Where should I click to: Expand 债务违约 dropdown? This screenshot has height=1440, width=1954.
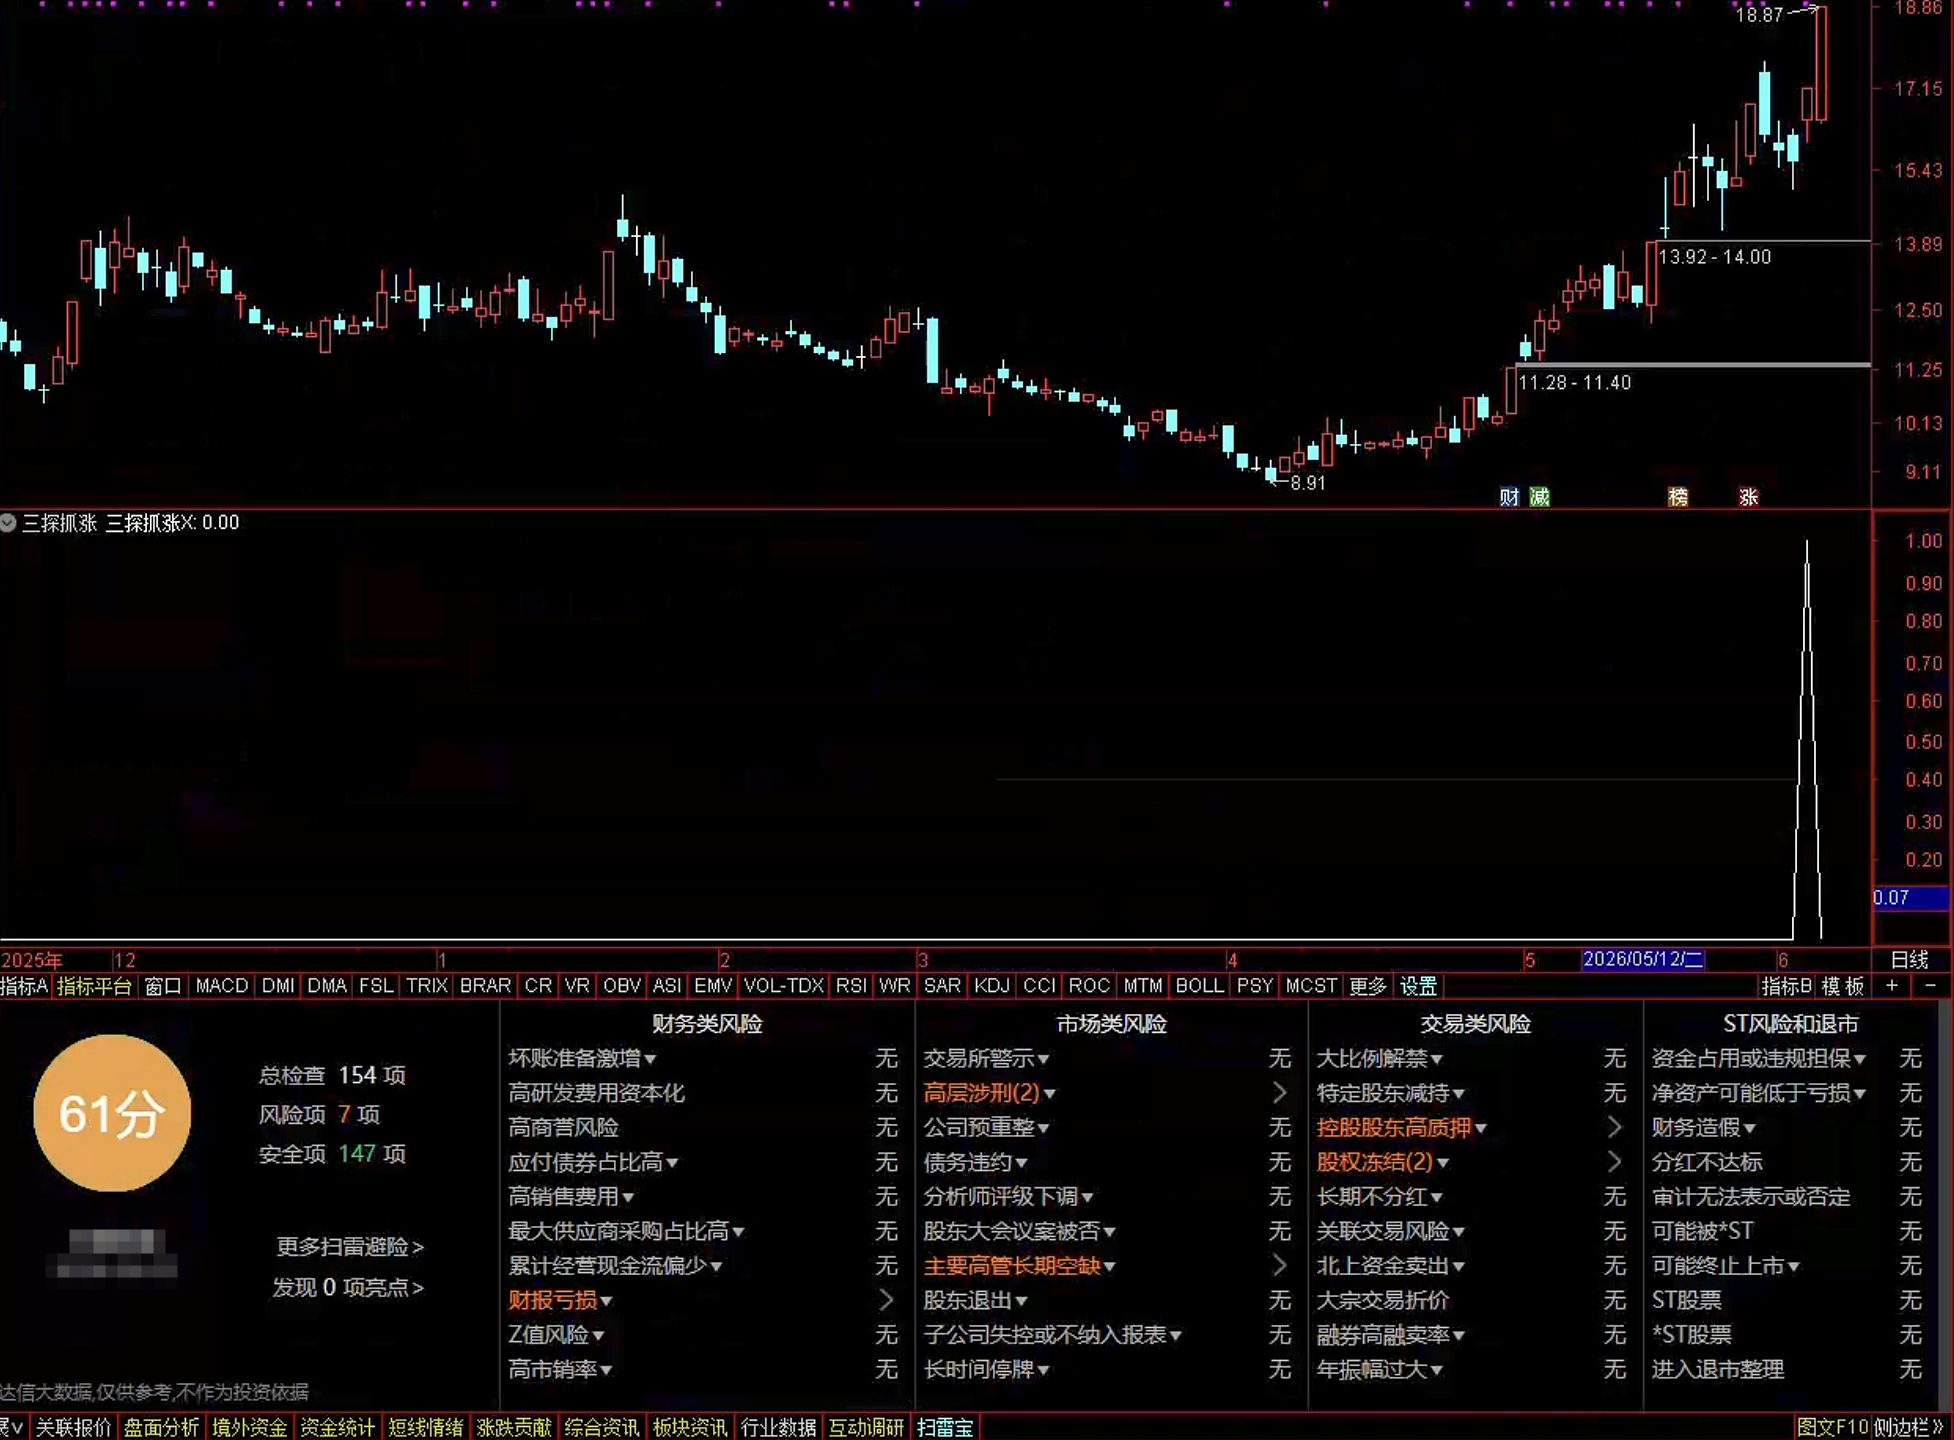(1021, 1163)
